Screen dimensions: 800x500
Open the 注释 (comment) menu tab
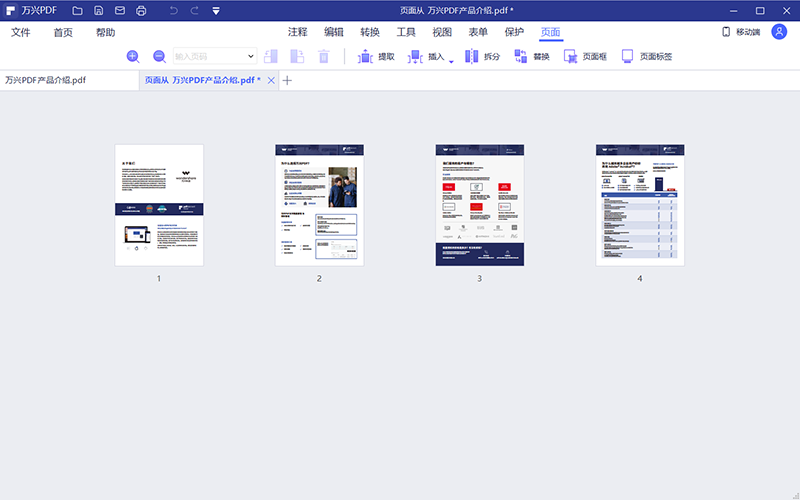tap(298, 32)
